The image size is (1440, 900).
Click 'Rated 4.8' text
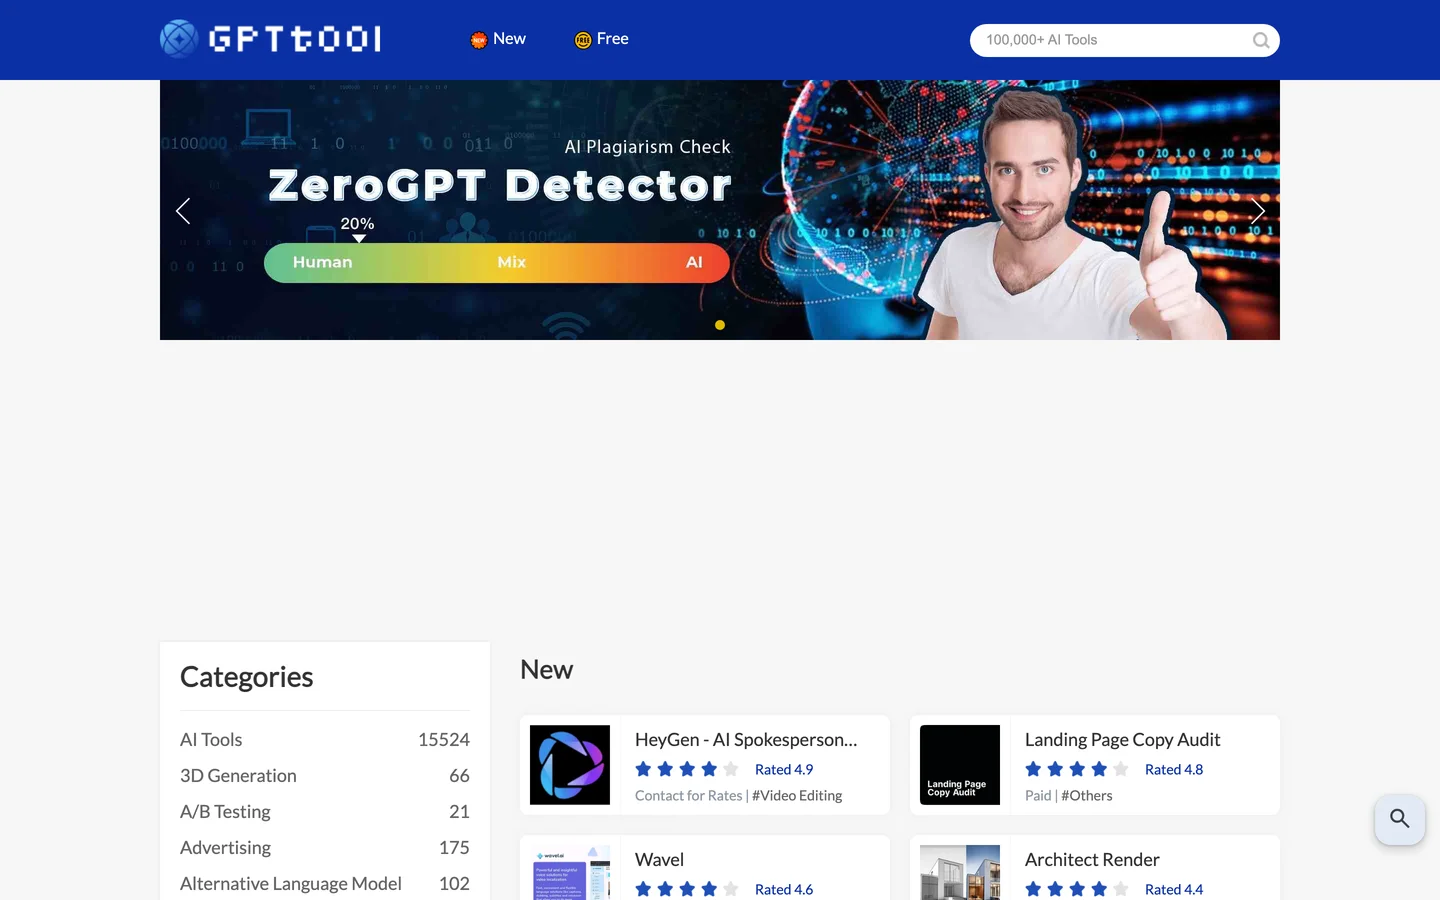1174,770
